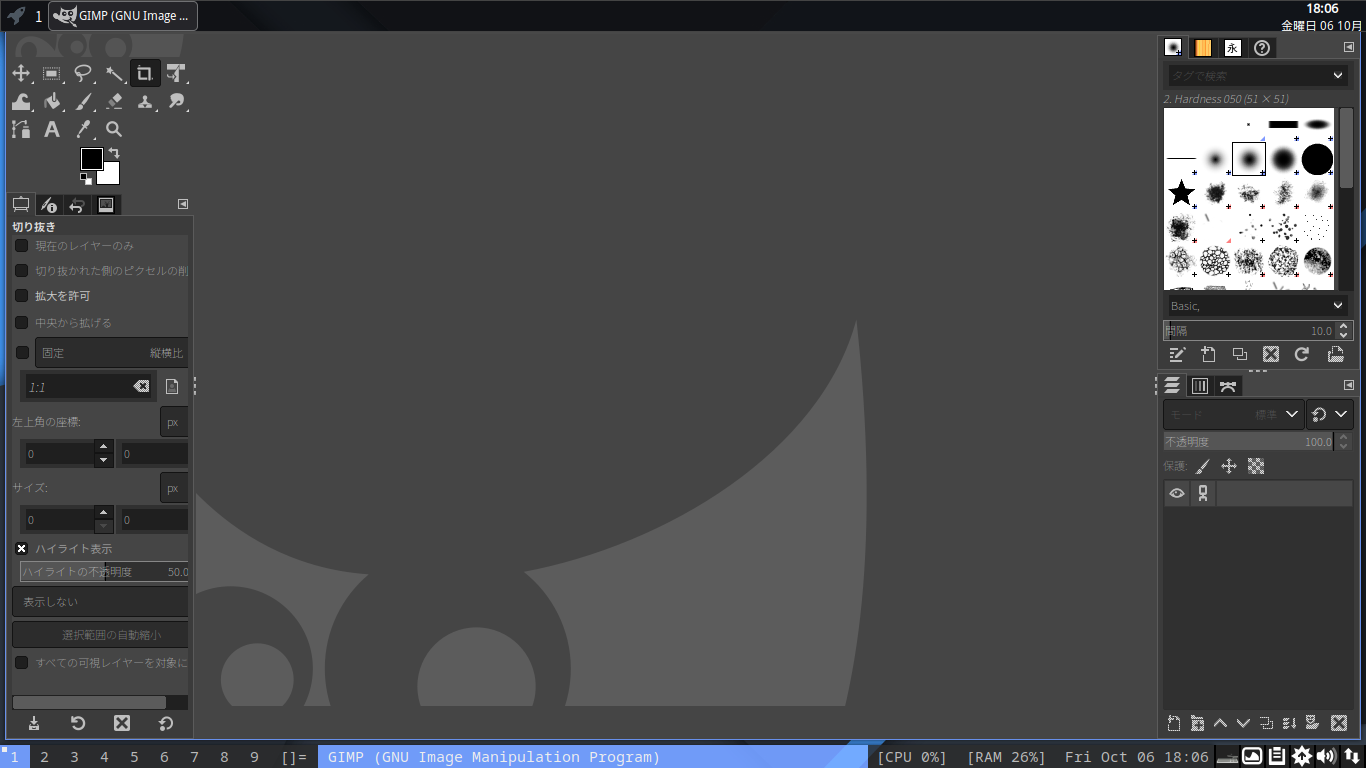Open the px unit dropdown for 左上角の座標
Image resolution: width=1366 pixels, height=768 pixels.
click(x=174, y=422)
